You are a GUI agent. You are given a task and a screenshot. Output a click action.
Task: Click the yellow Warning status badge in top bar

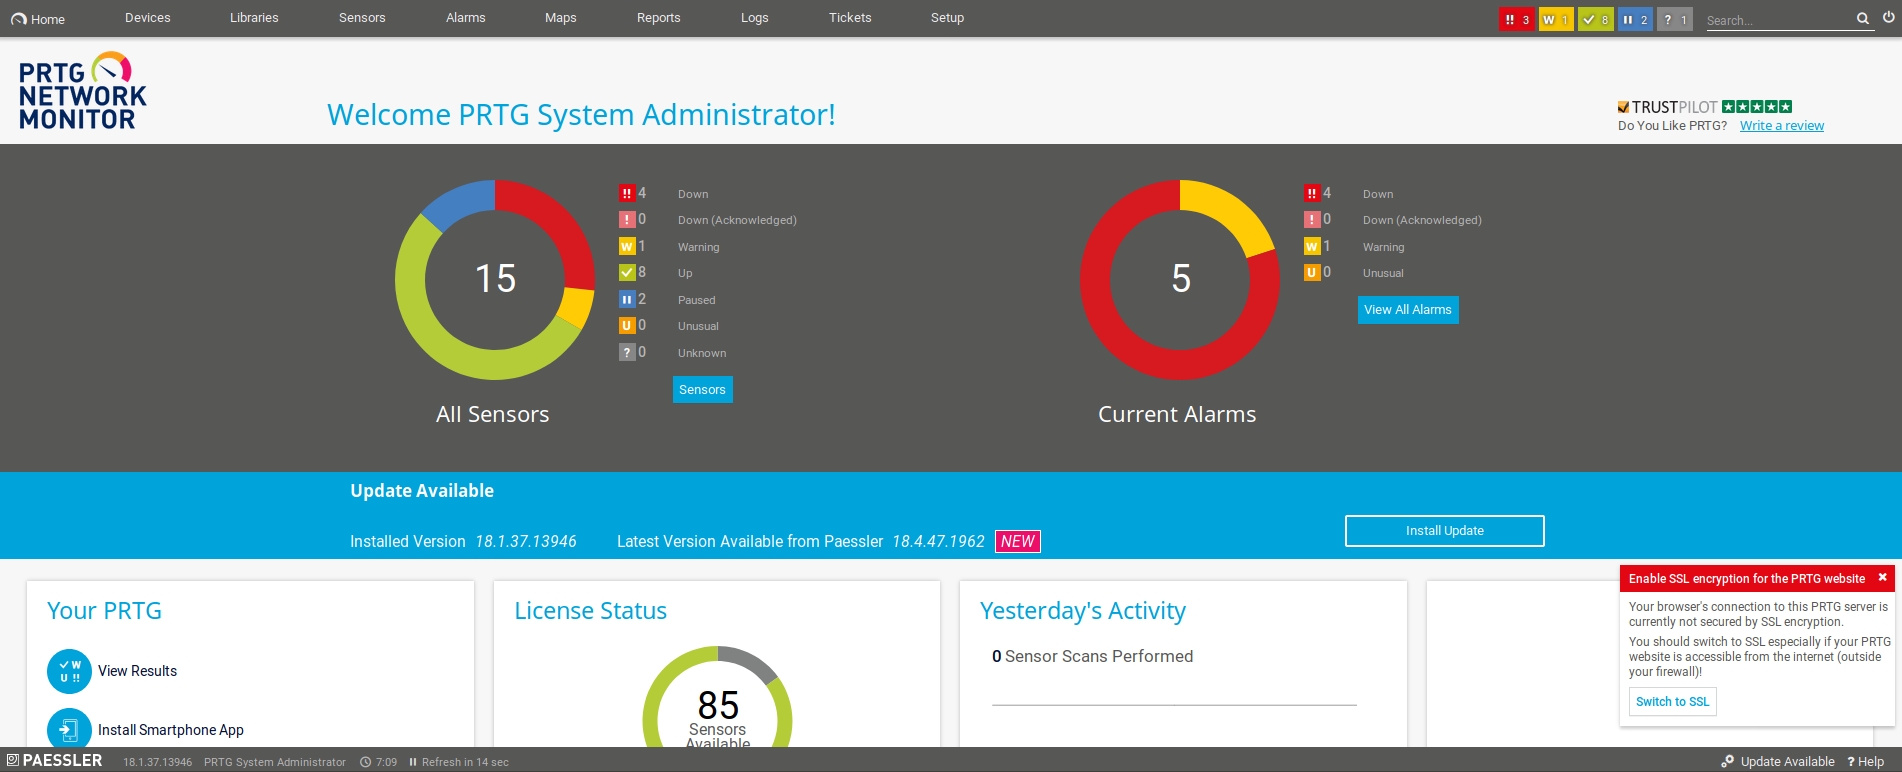coord(1556,19)
